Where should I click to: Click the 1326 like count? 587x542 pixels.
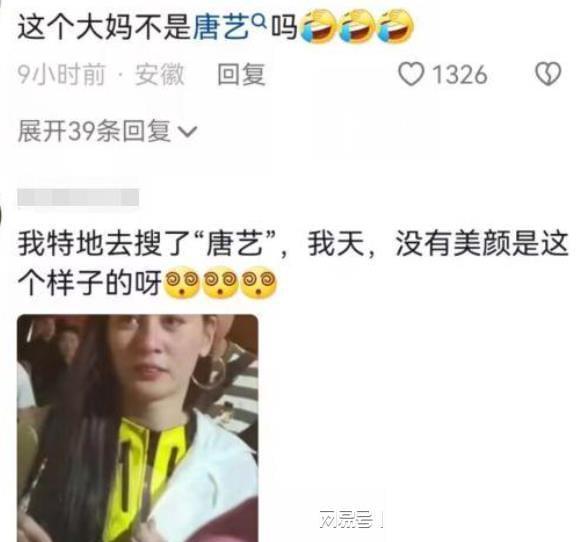coord(460,74)
